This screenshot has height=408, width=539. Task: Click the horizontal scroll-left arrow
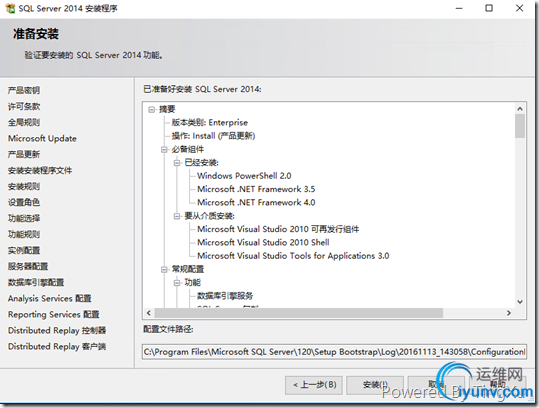148,313
